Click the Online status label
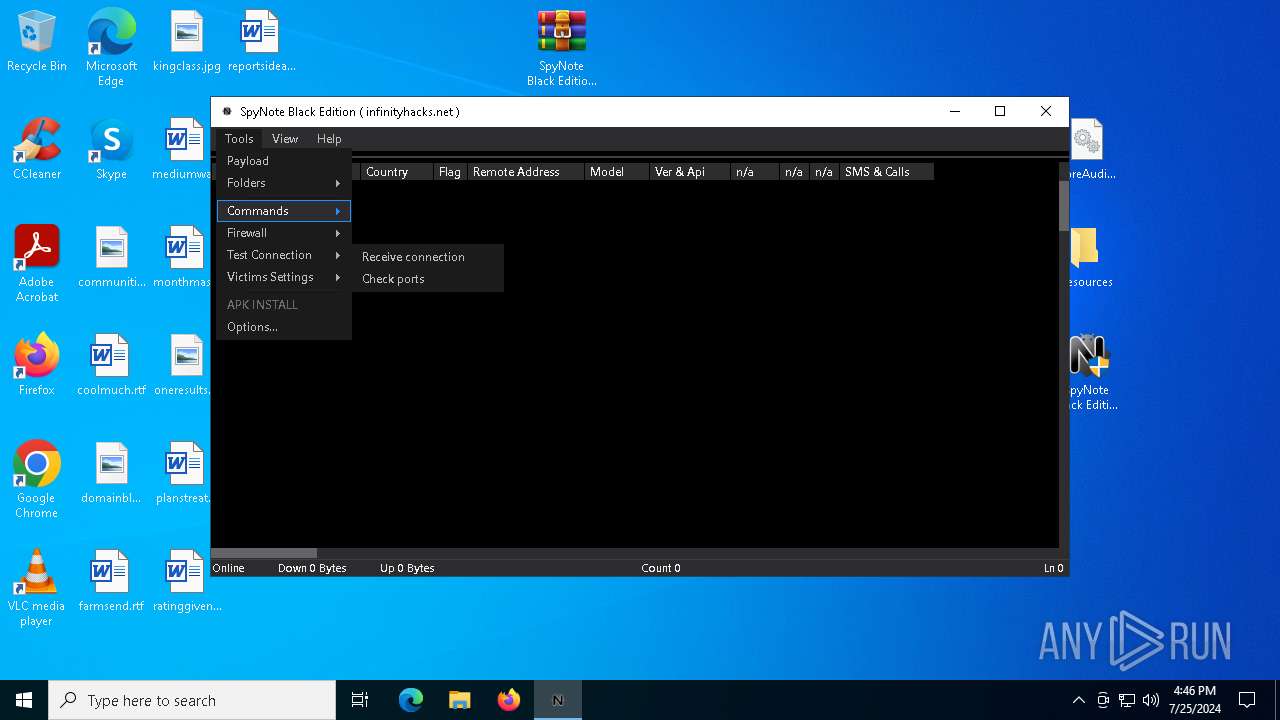 [228, 568]
